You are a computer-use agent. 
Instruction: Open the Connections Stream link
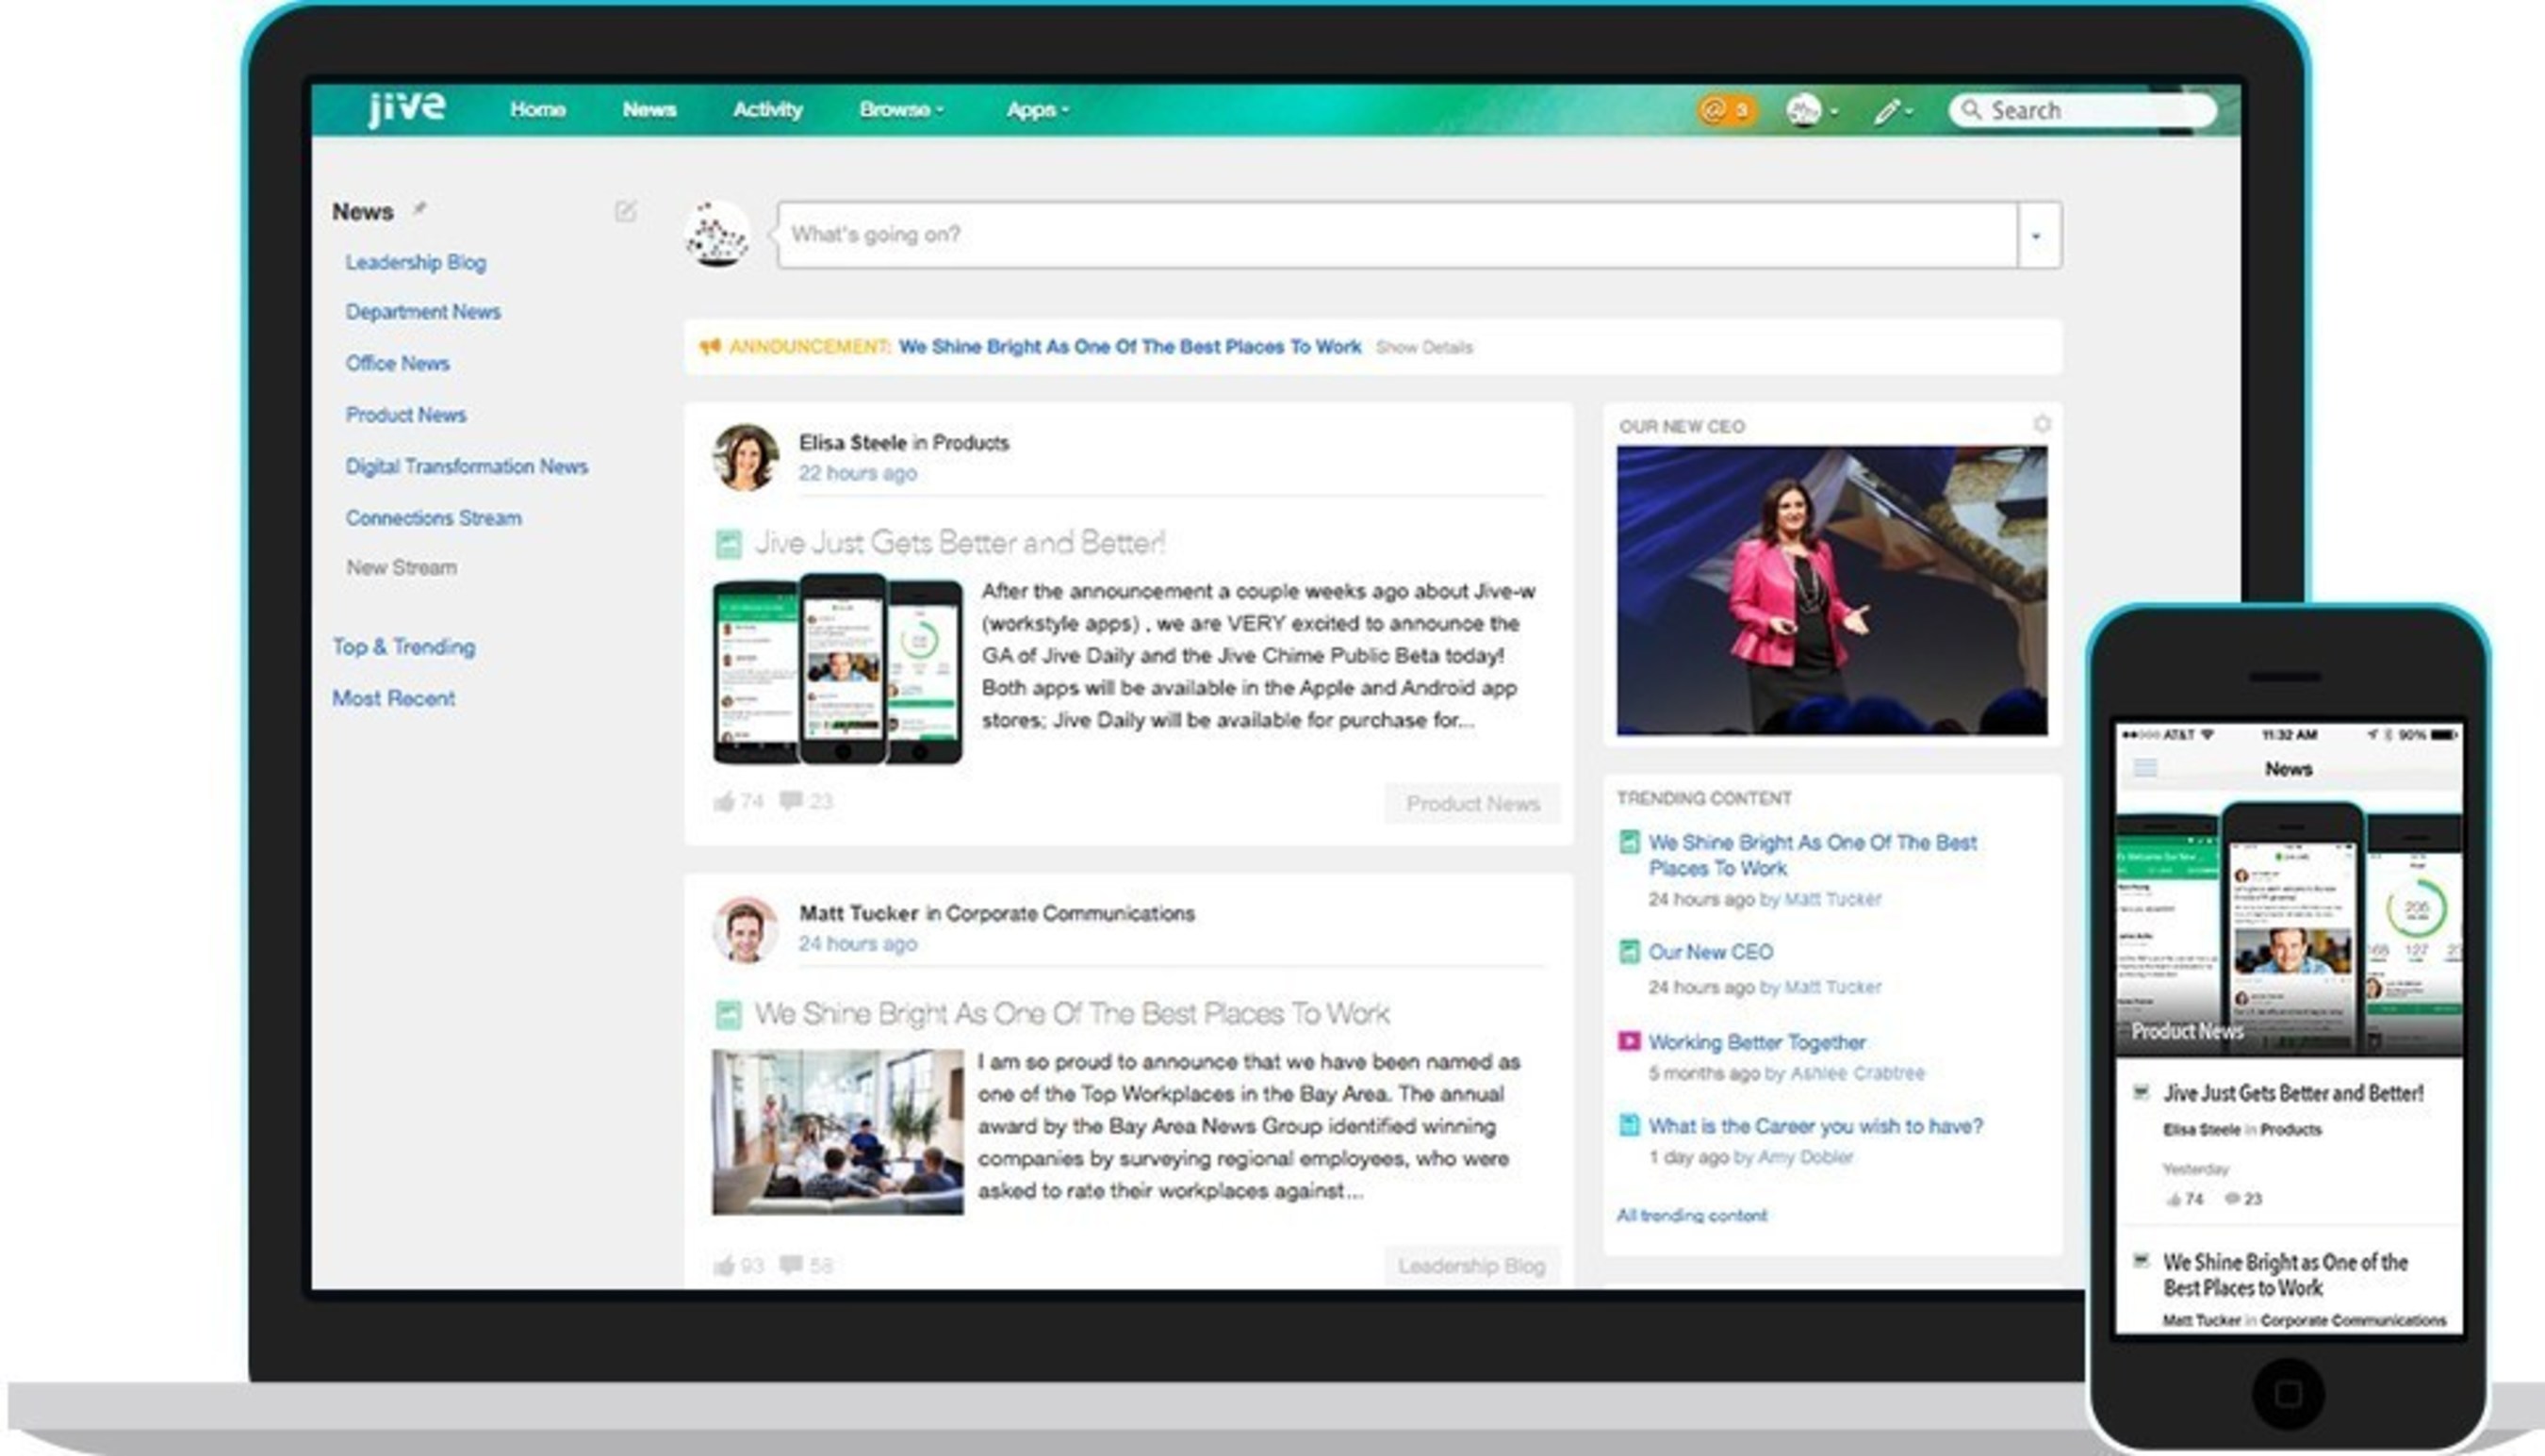(x=433, y=518)
